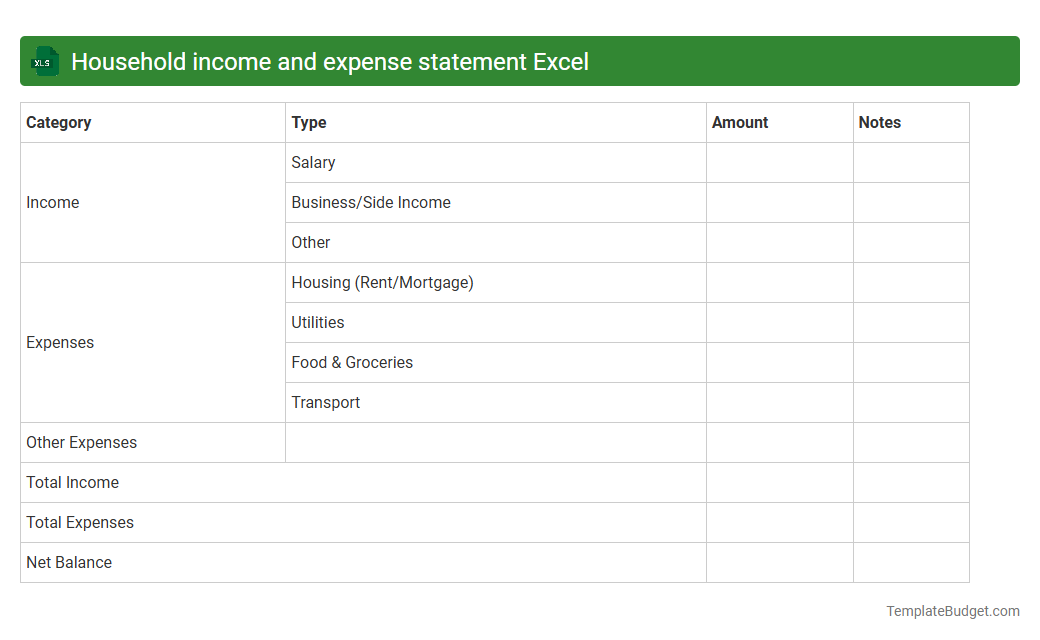Select the Other Expenses row
Image resolution: width=1040 pixels, height=640 pixels.
tap(81, 442)
